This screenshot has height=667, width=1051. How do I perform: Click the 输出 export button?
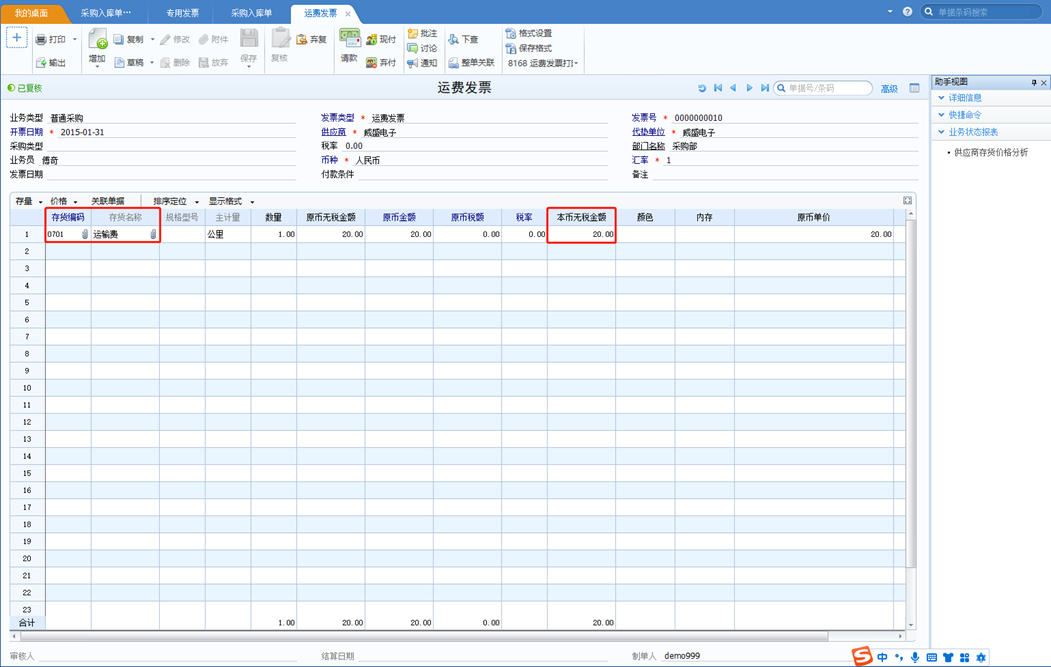point(51,62)
